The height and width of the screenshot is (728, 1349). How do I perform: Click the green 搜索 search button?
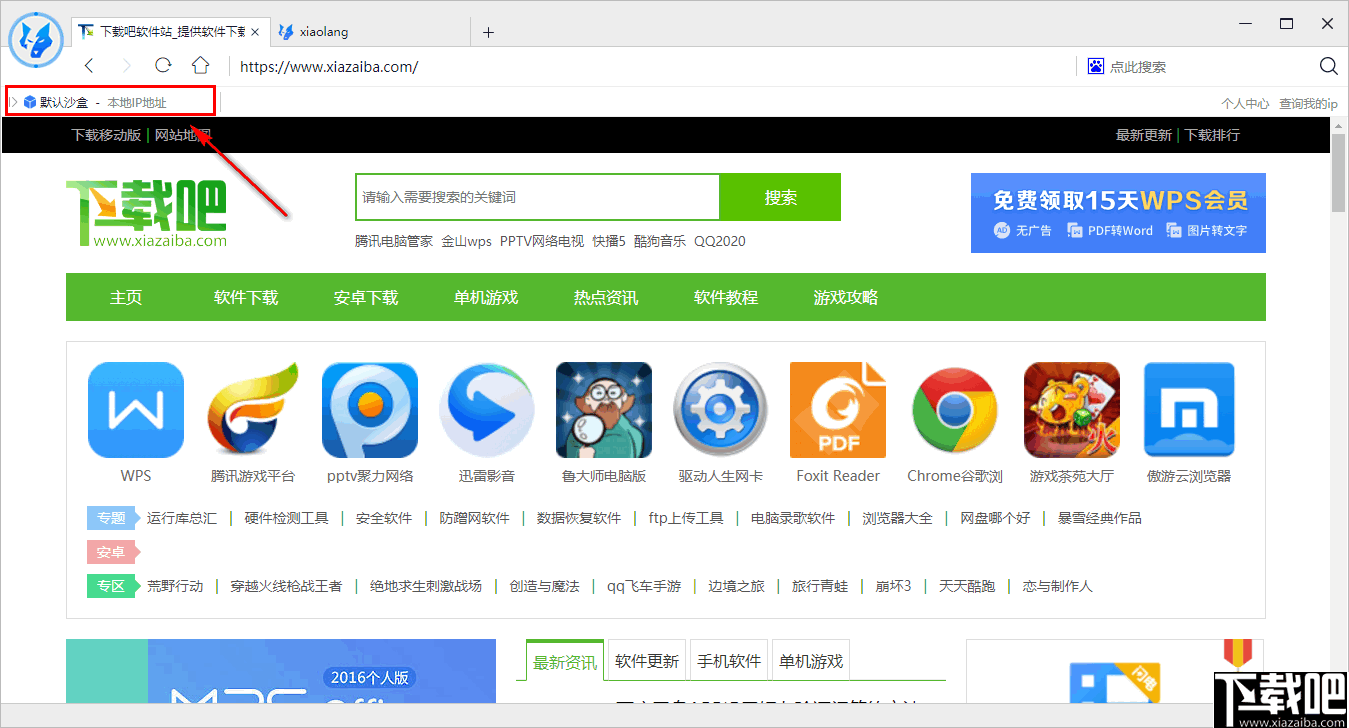(780, 197)
